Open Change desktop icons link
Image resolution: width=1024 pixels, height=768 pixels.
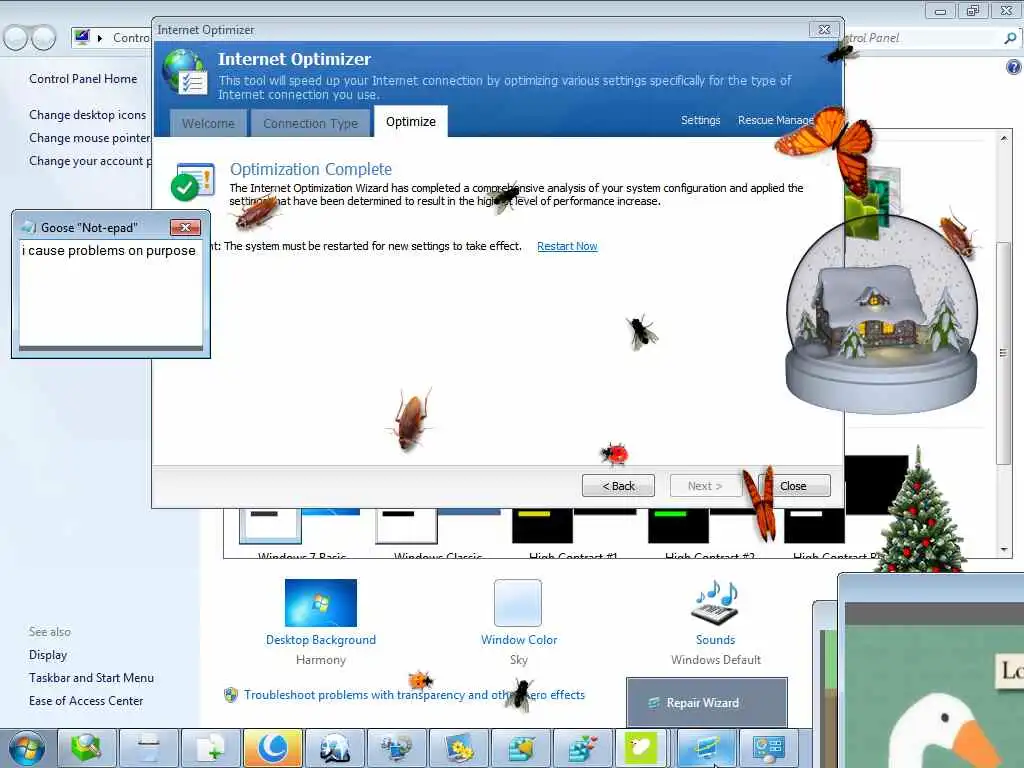coord(88,115)
